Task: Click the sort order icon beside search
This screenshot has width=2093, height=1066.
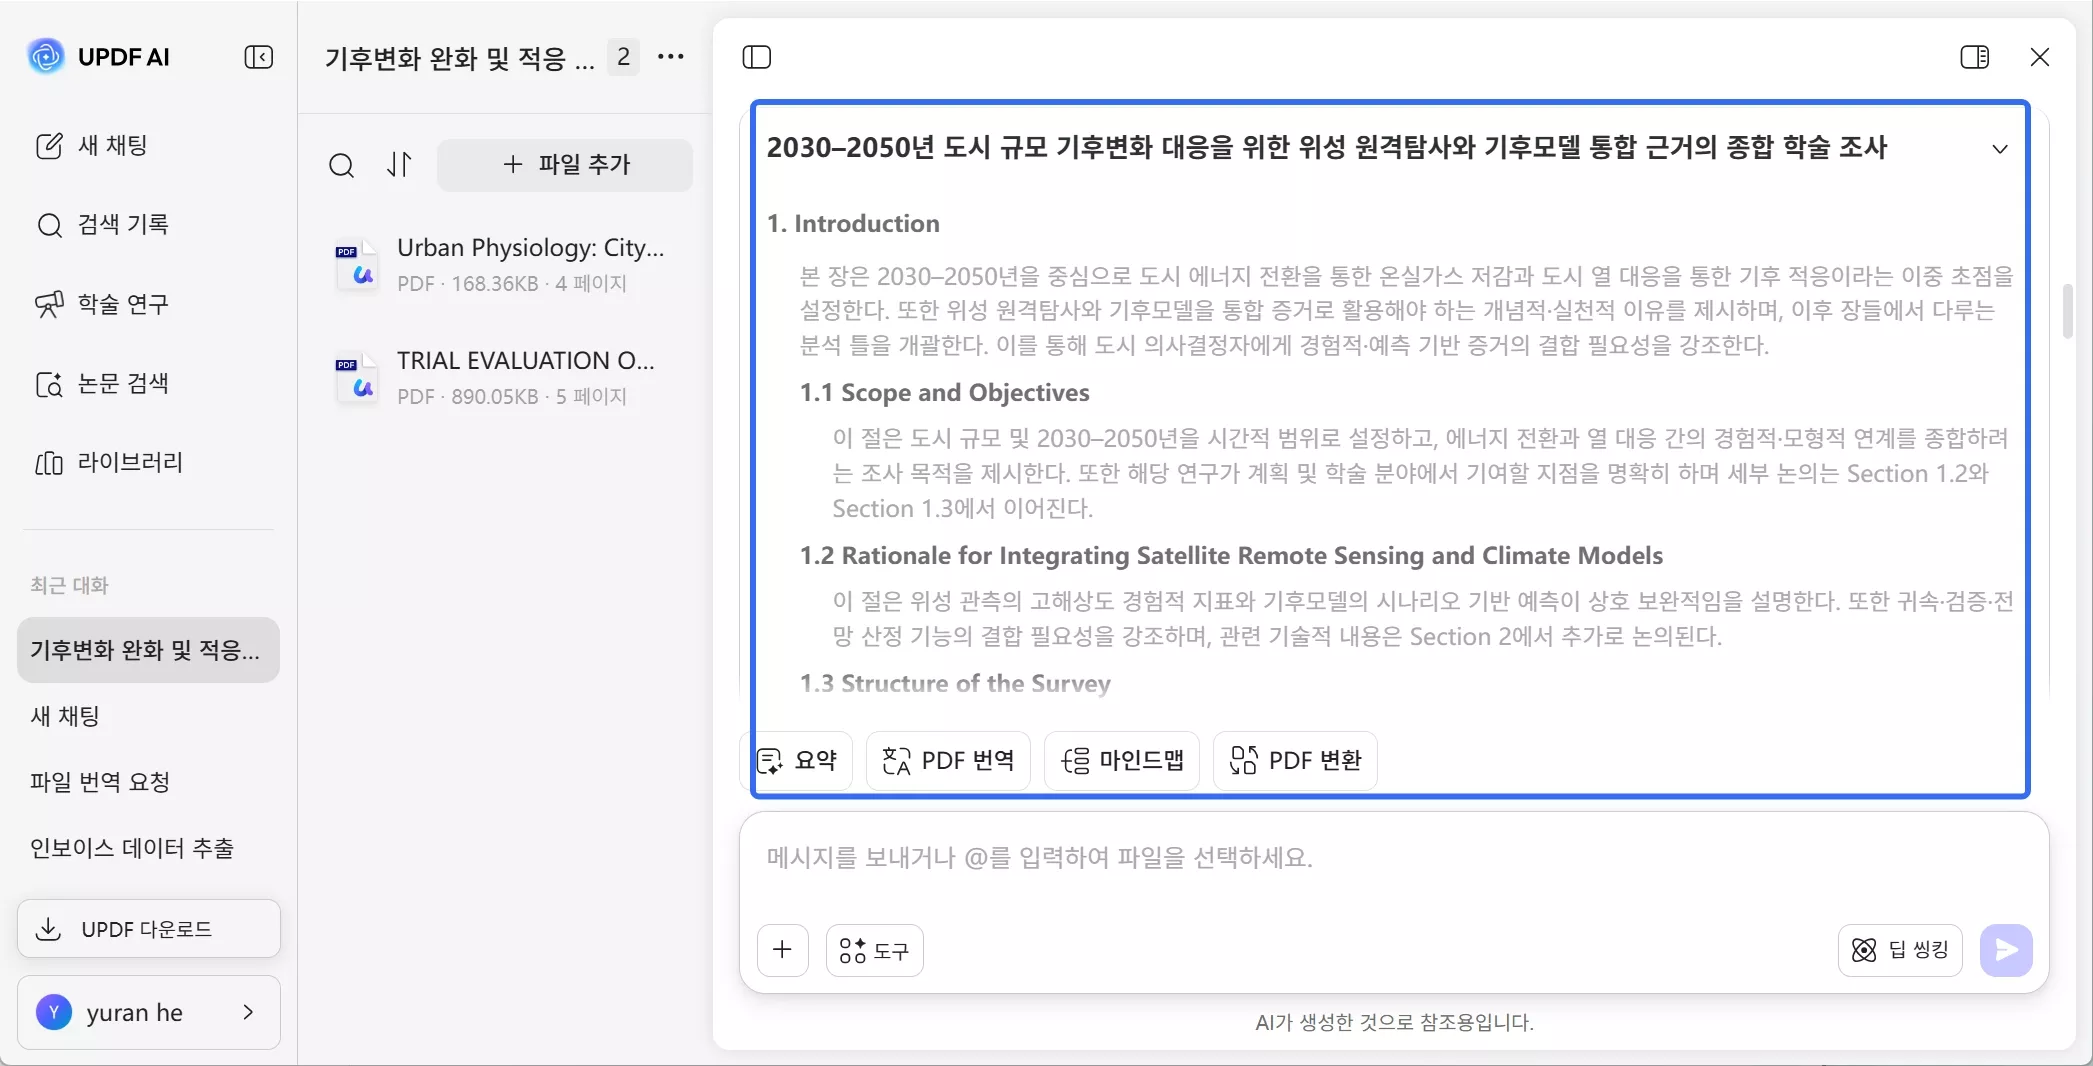Action: tap(399, 165)
